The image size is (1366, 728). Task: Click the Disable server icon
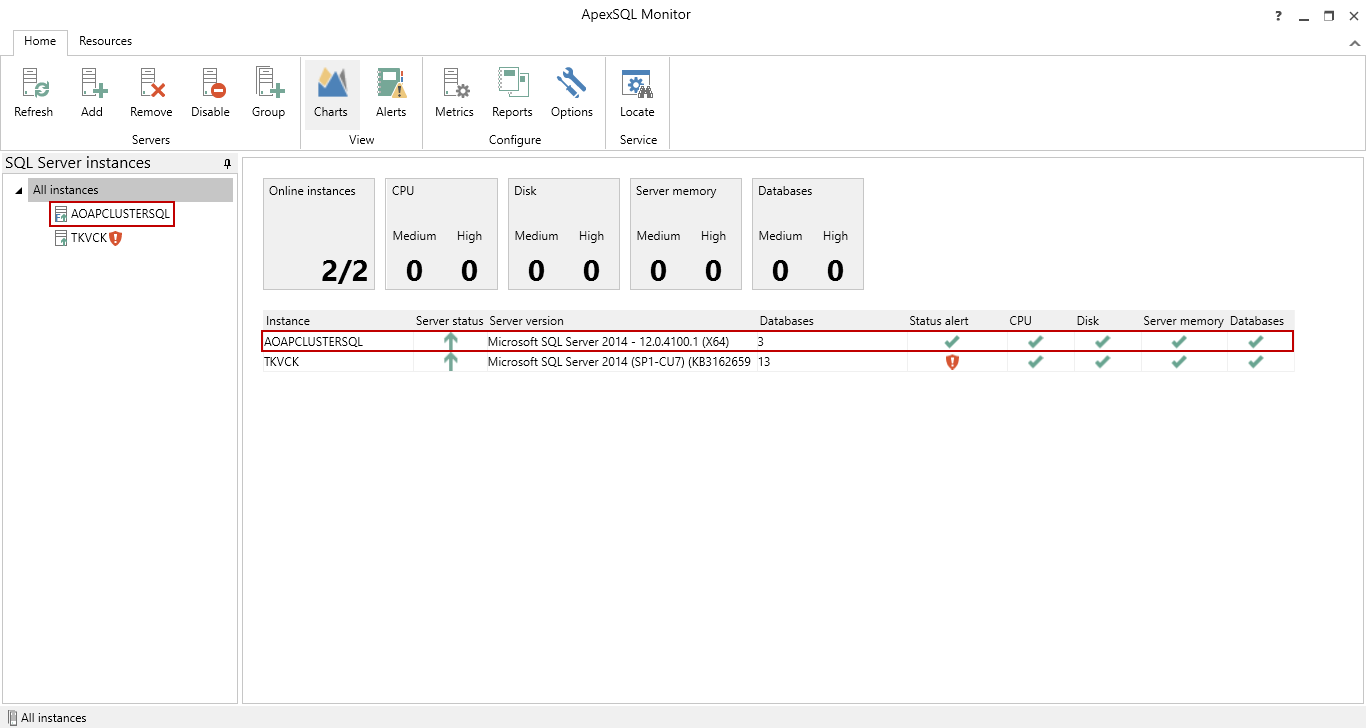210,92
